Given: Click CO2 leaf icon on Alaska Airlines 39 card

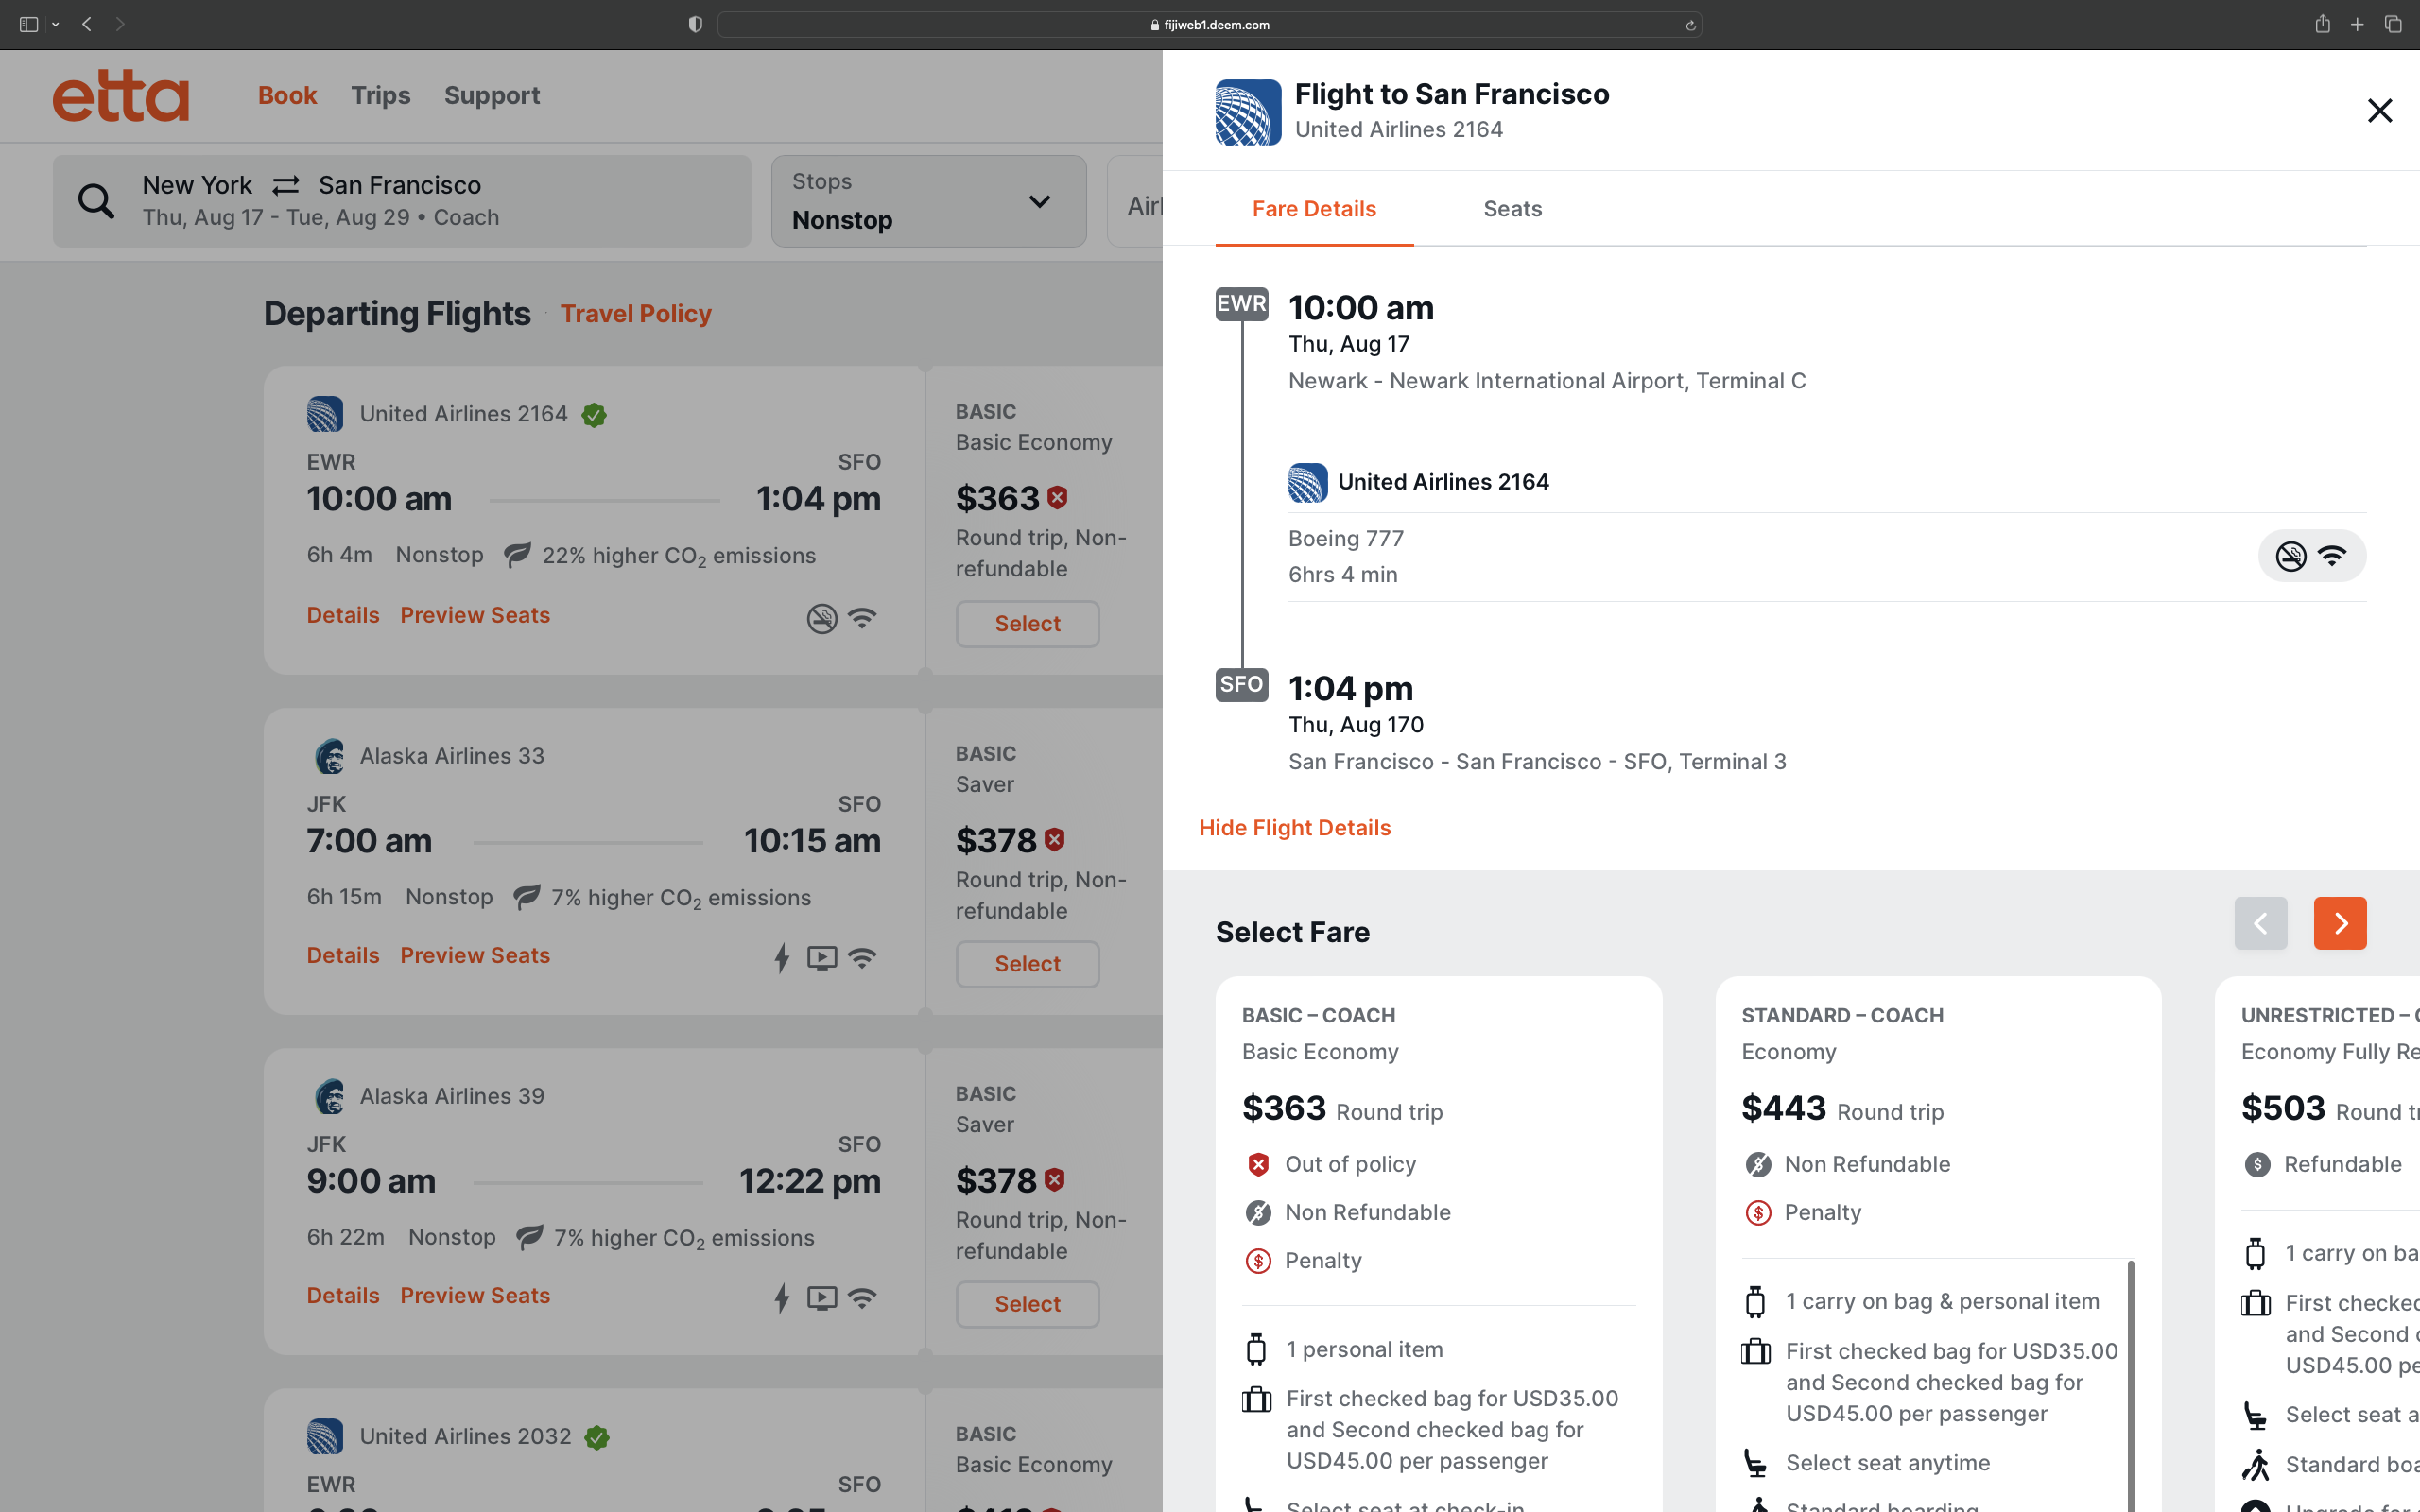Looking at the screenshot, I should (x=529, y=1237).
